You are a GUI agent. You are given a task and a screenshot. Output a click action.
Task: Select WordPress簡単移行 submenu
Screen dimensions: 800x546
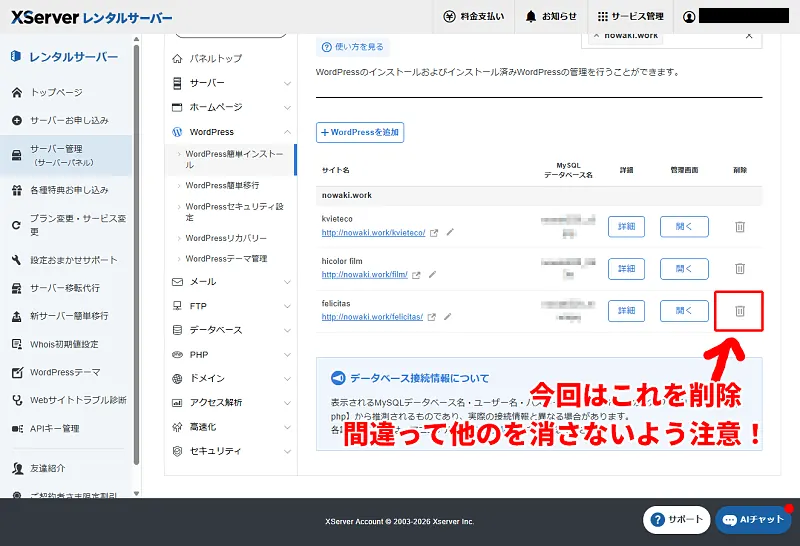click(x=222, y=185)
